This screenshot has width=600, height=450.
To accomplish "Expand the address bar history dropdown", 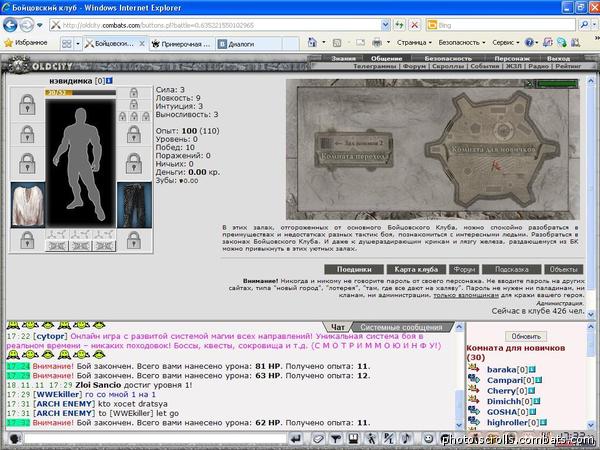I will coord(386,25).
